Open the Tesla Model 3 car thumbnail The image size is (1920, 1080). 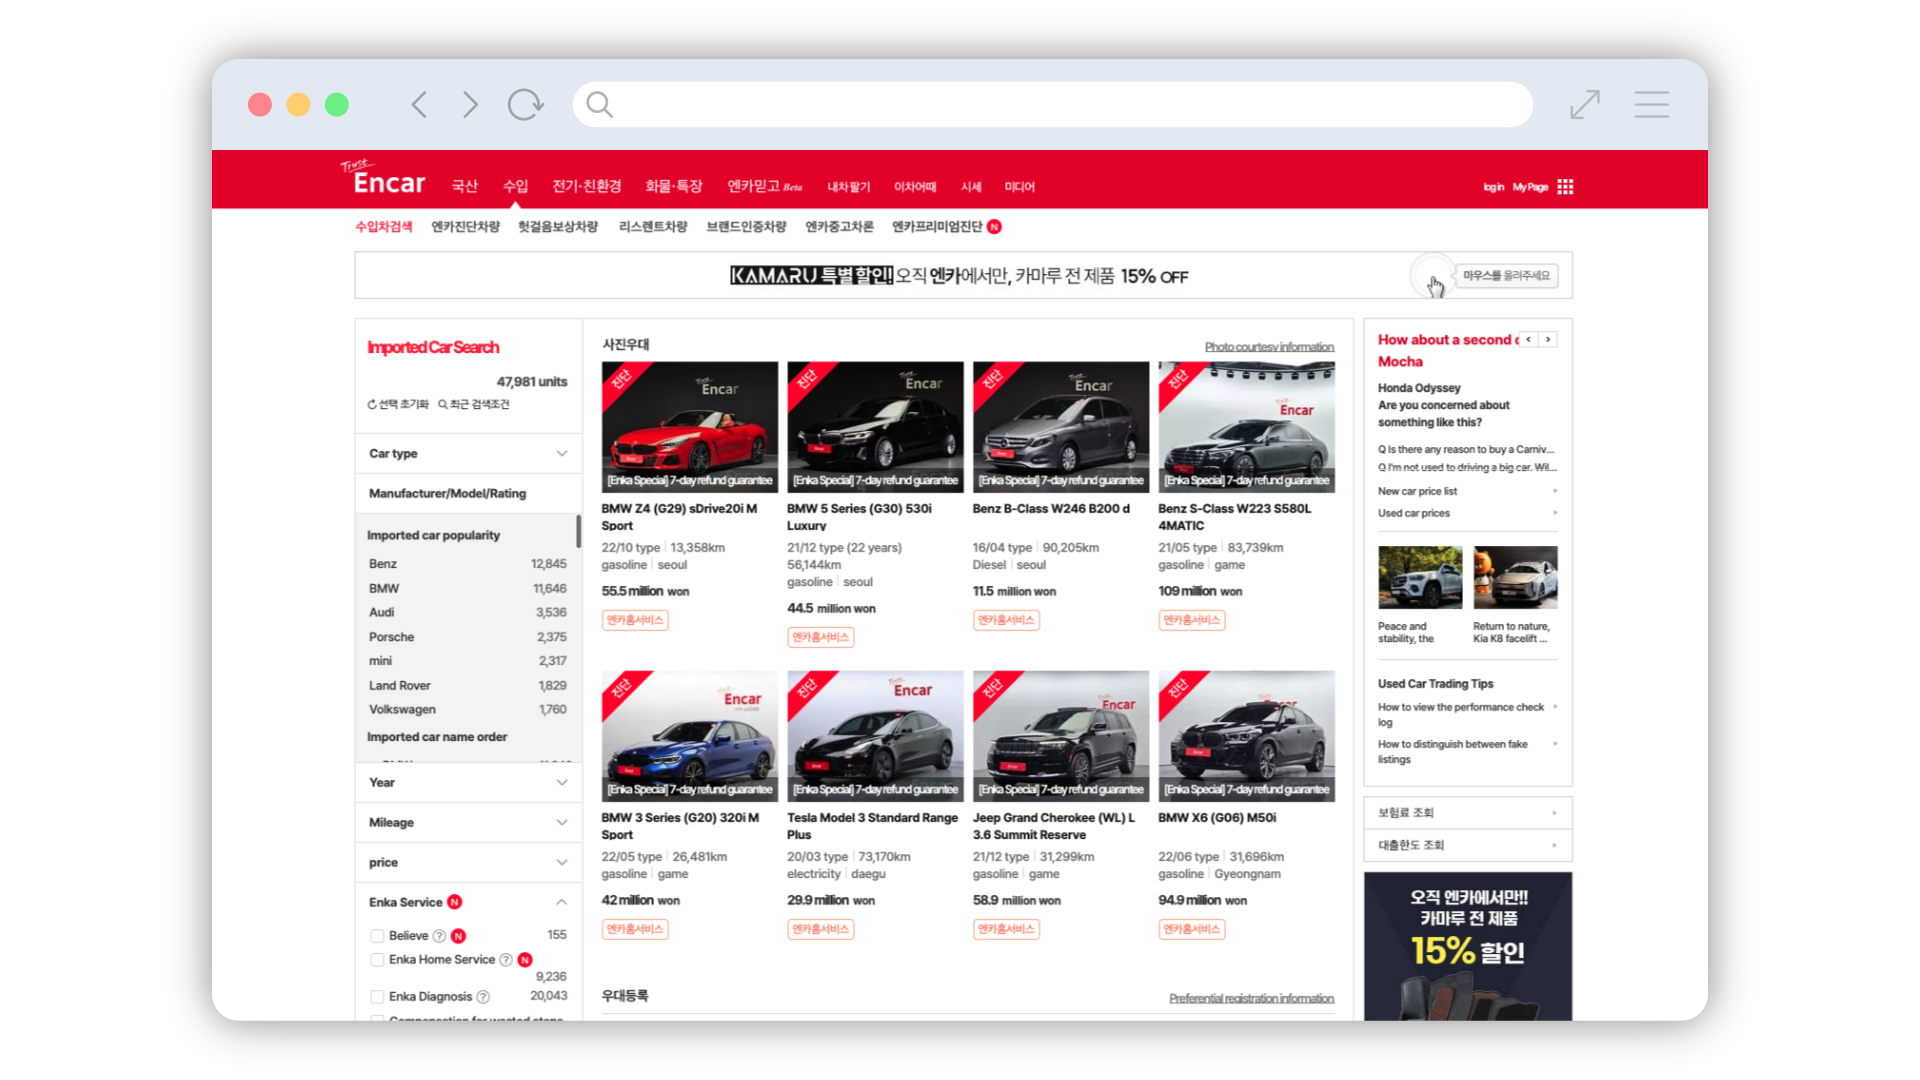pos(875,736)
